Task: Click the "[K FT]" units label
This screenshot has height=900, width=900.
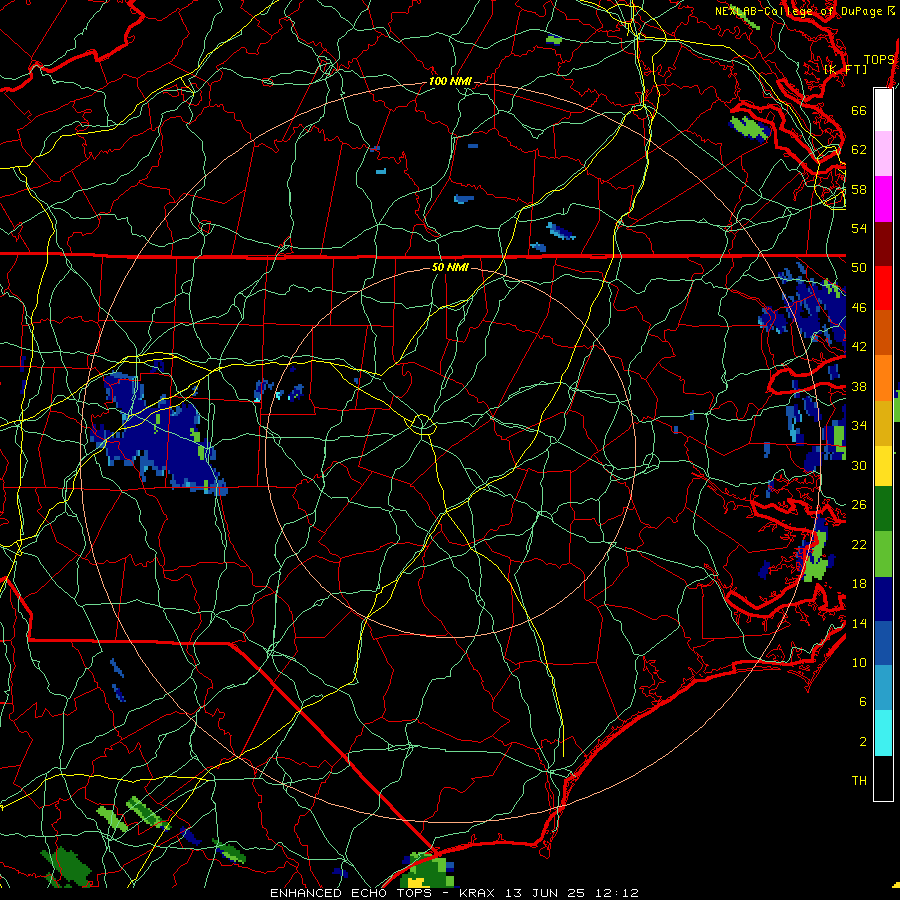Action: click(845, 69)
